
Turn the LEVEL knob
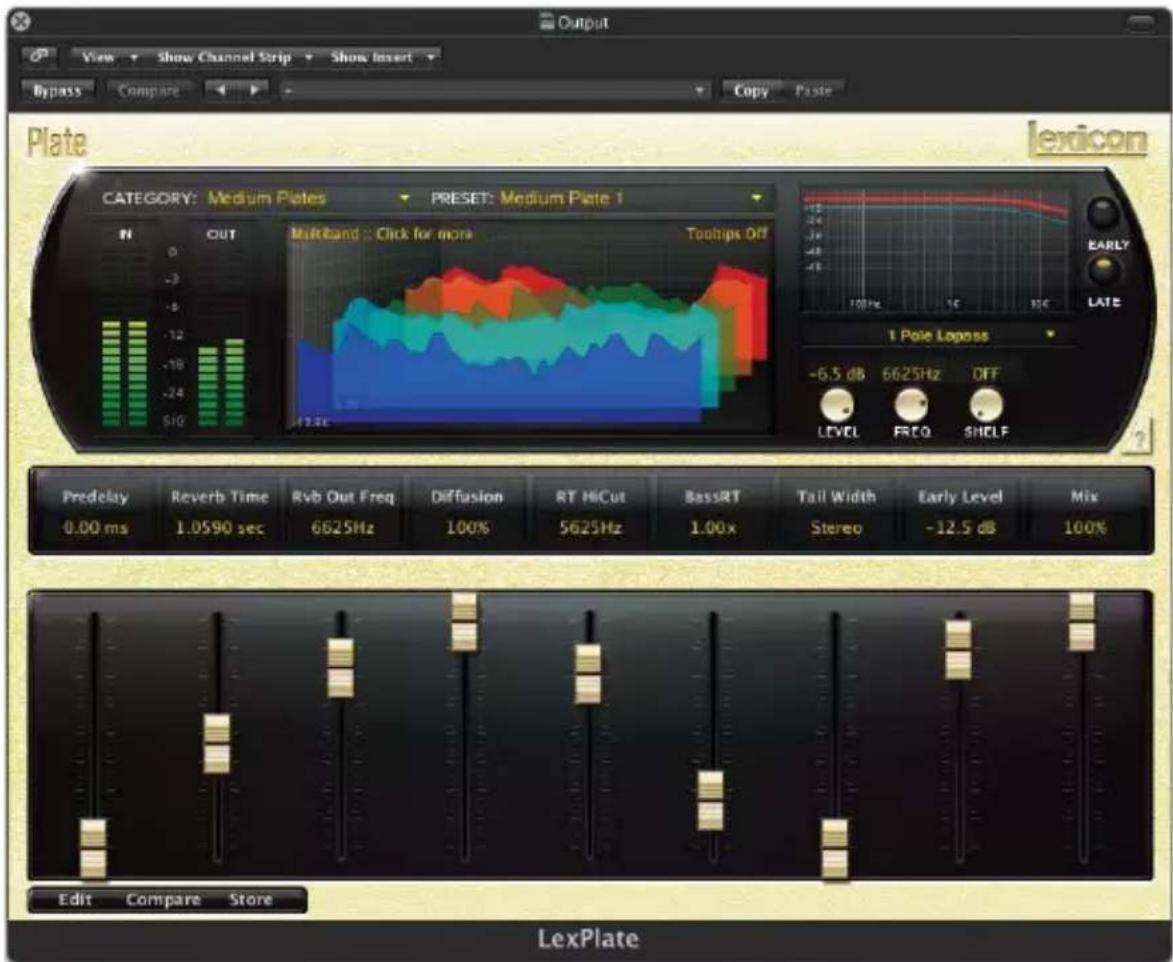coord(837,405)
